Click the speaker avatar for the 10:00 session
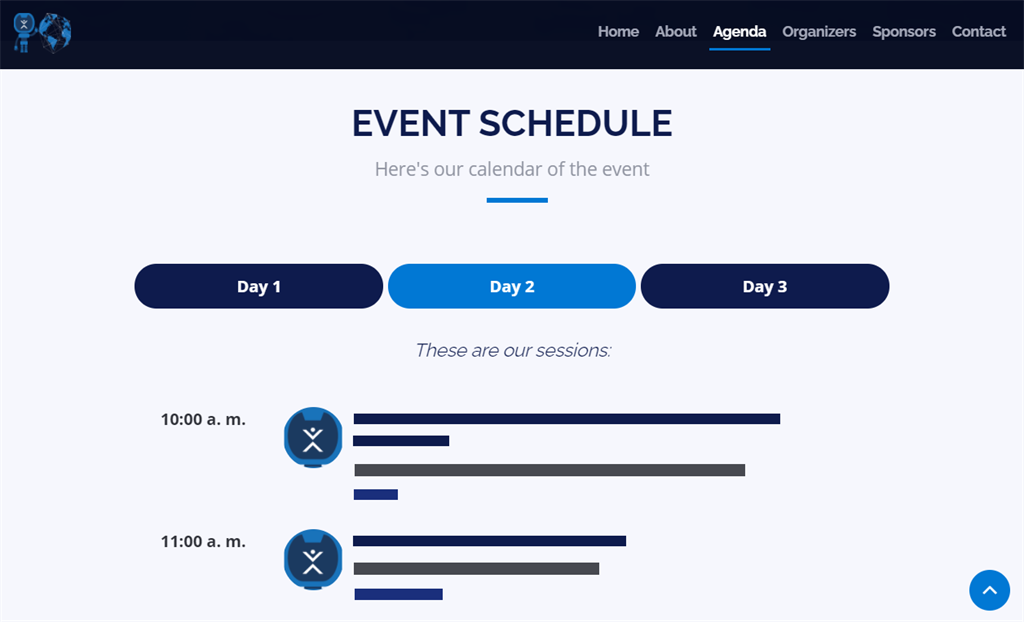Screen dimensions: 1024x622 tap(312, 437)
